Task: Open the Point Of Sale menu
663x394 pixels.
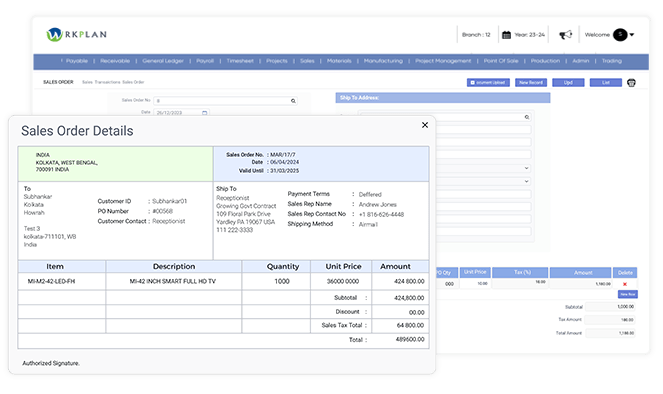Action: (x=501, y=61)
